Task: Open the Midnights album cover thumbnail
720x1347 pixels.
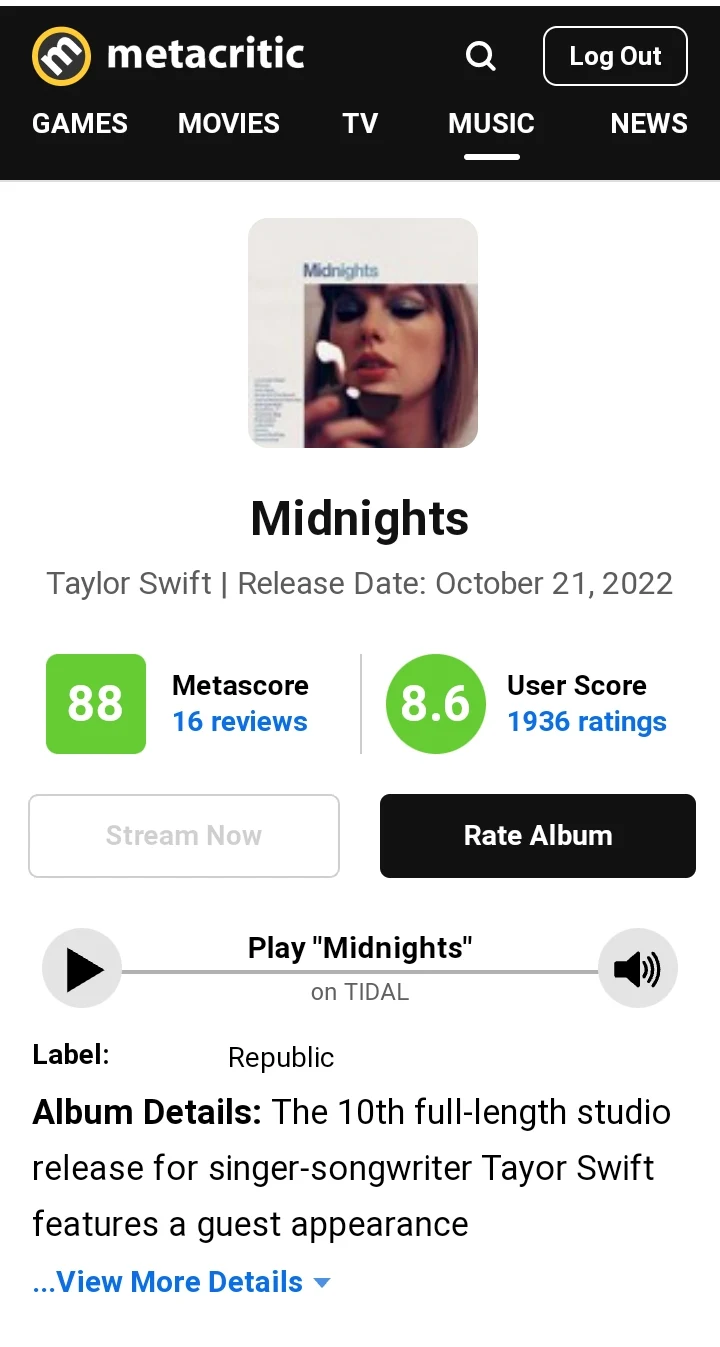Action: [362, 333]
